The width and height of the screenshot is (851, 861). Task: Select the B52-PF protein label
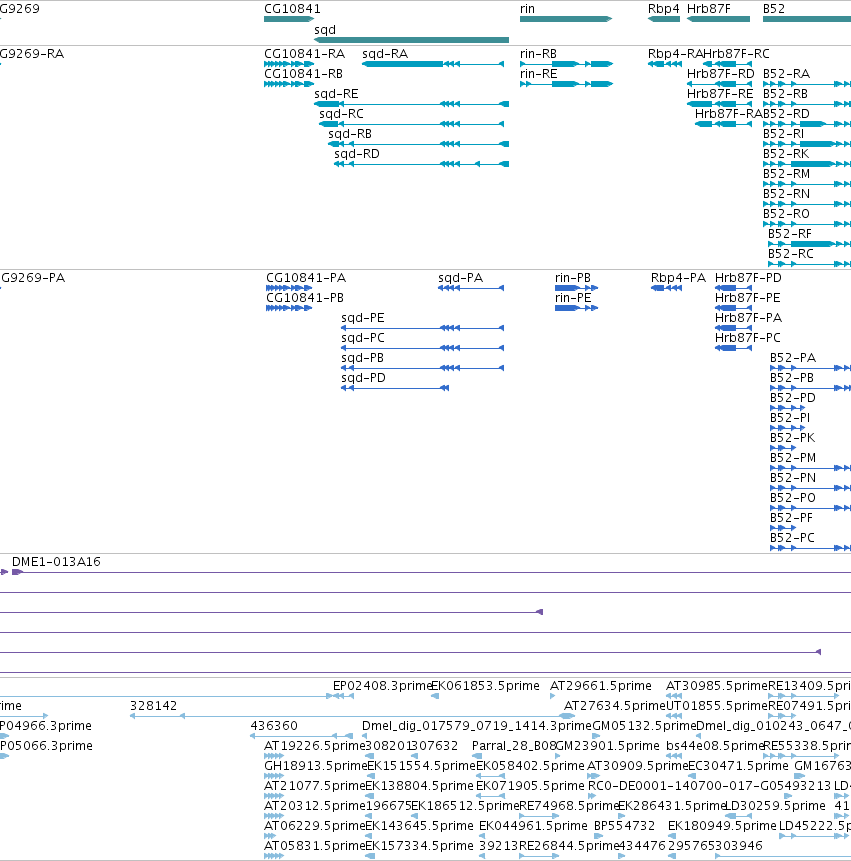pyautogui.click(x=791, y=518)
